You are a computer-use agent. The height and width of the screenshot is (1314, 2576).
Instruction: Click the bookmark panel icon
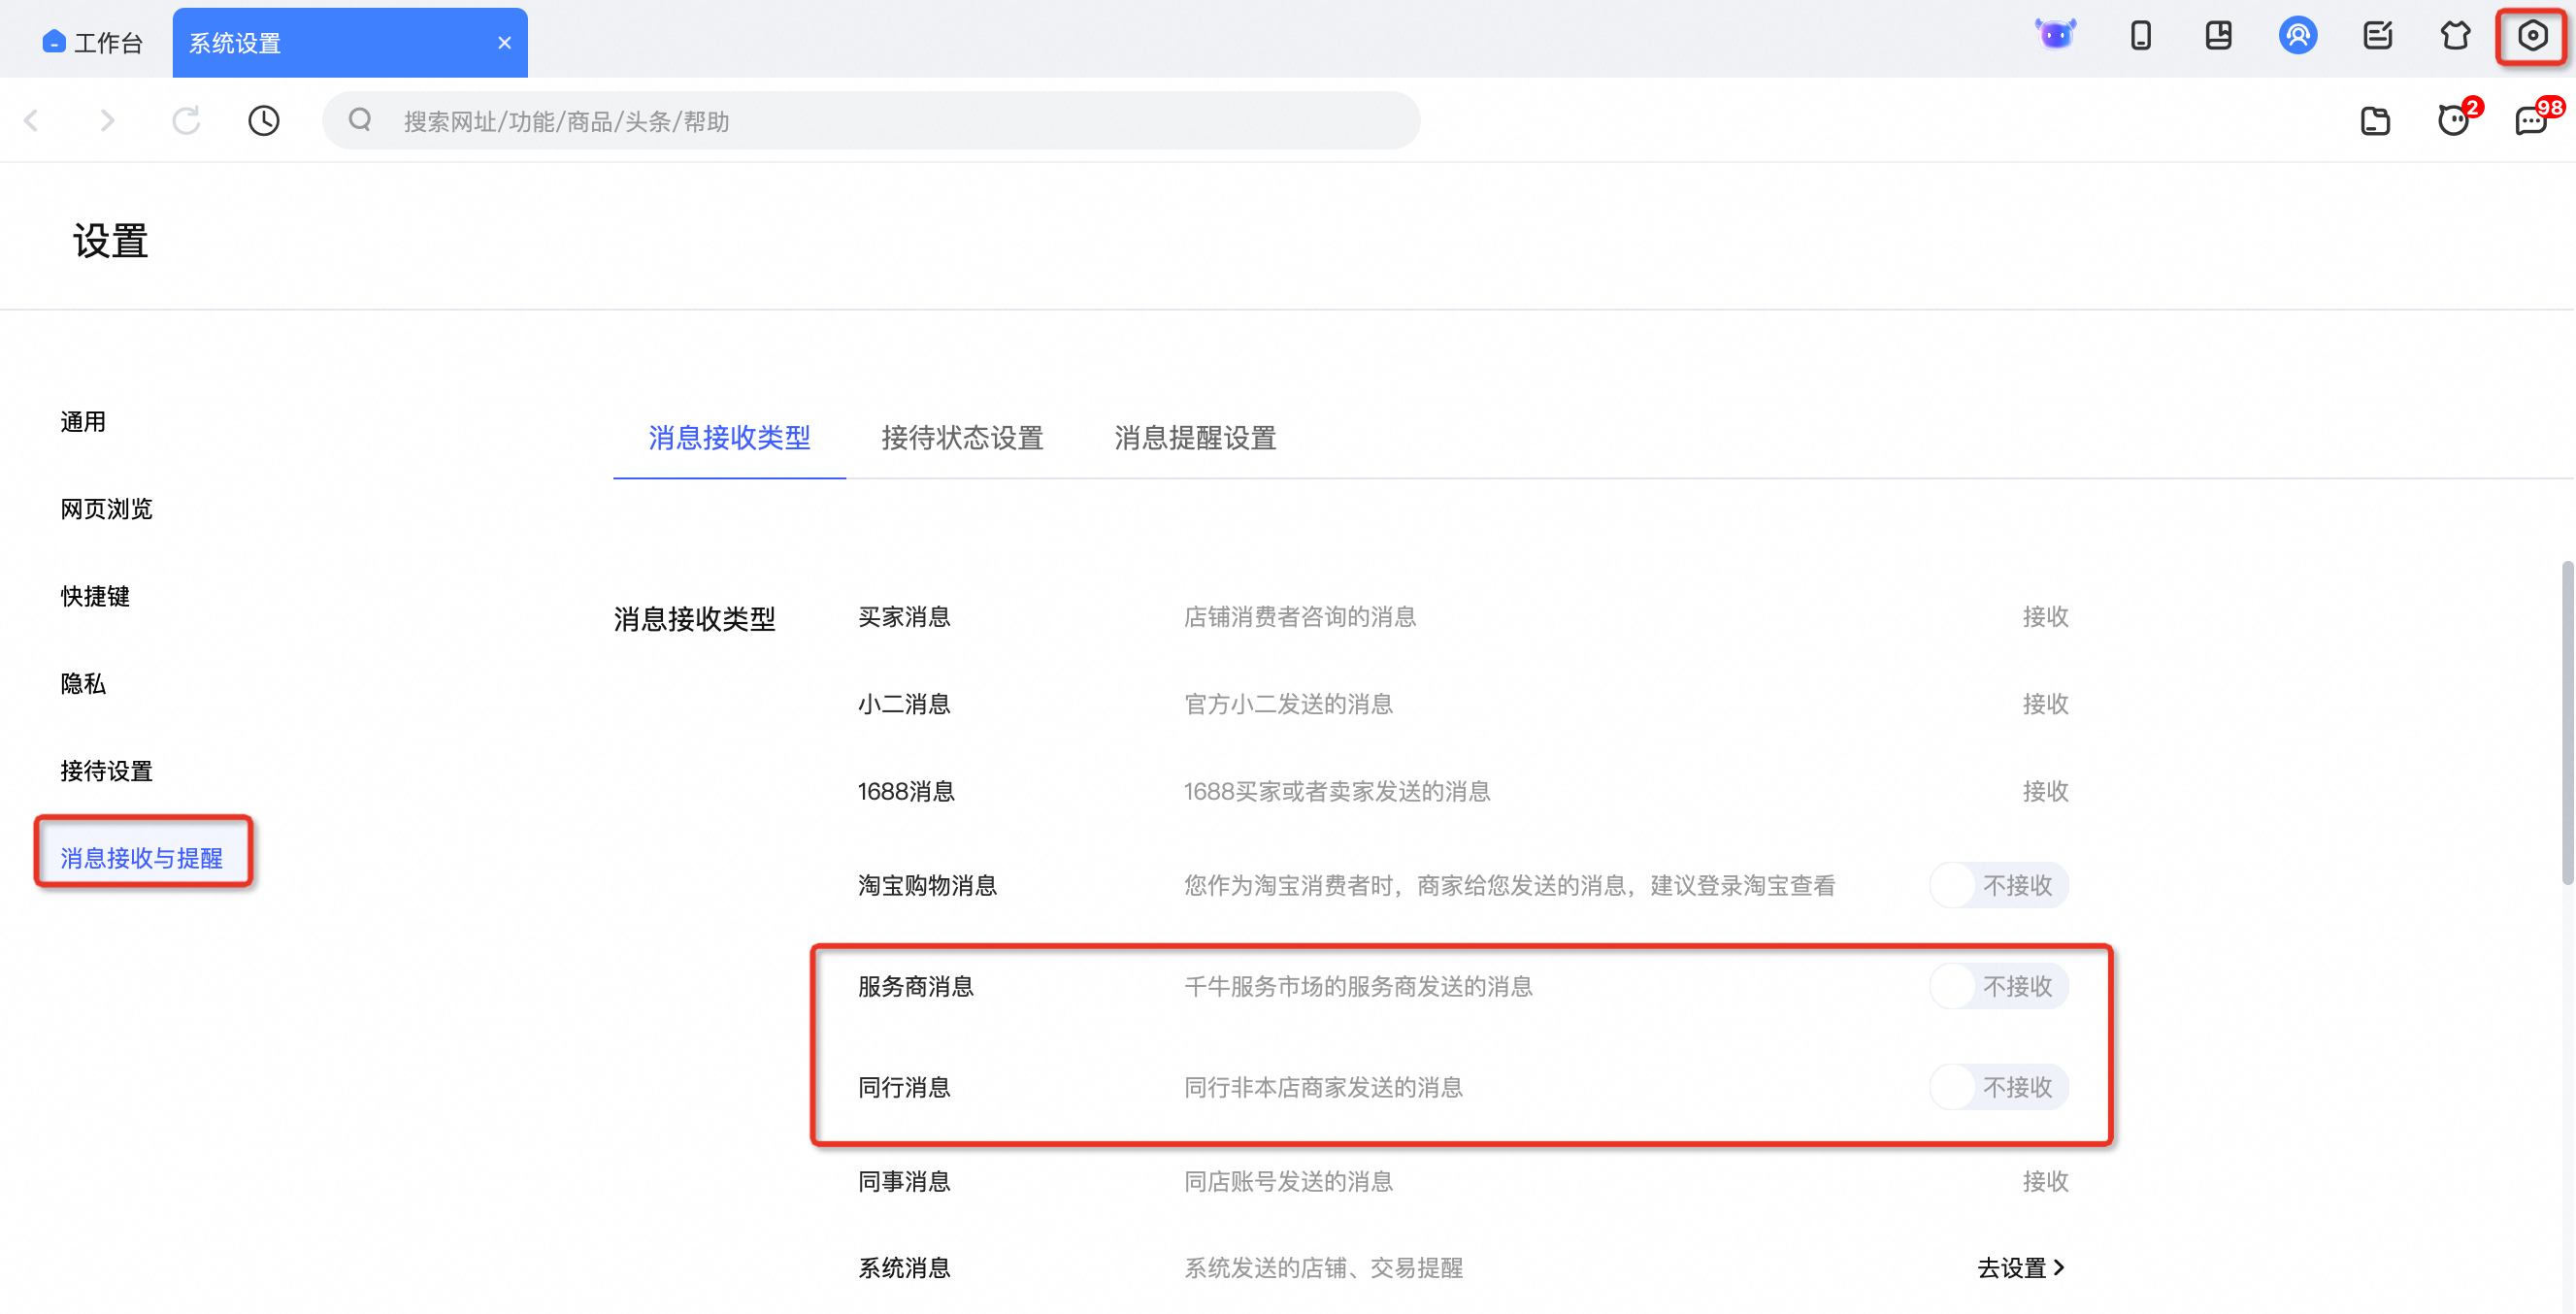[x=2219, y=37]
